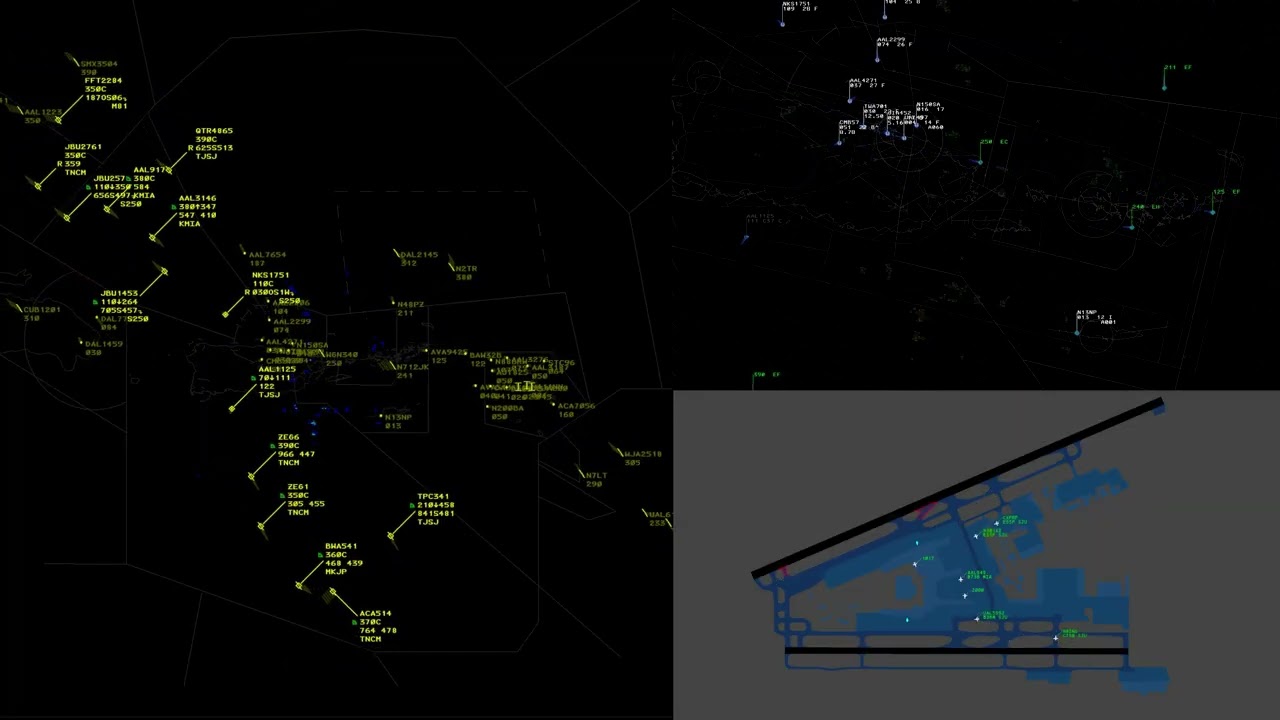Click the green 250 EC target tag

(x=994, y=142)
